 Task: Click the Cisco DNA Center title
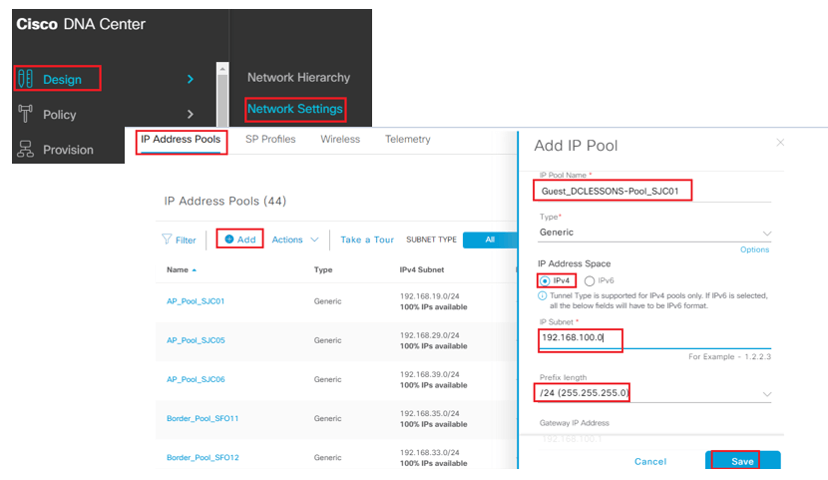click(81, 24)
